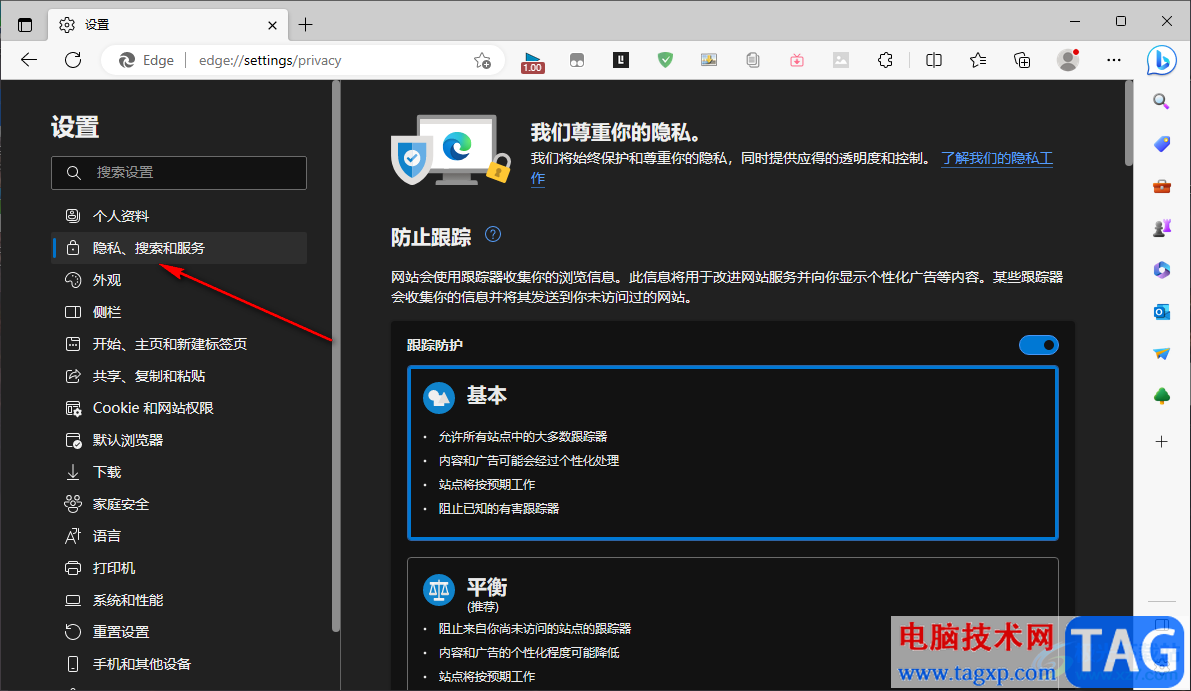Screen dimensions: 1191x691
Task: Open the black L extension icon
Action: pos(621,60)
